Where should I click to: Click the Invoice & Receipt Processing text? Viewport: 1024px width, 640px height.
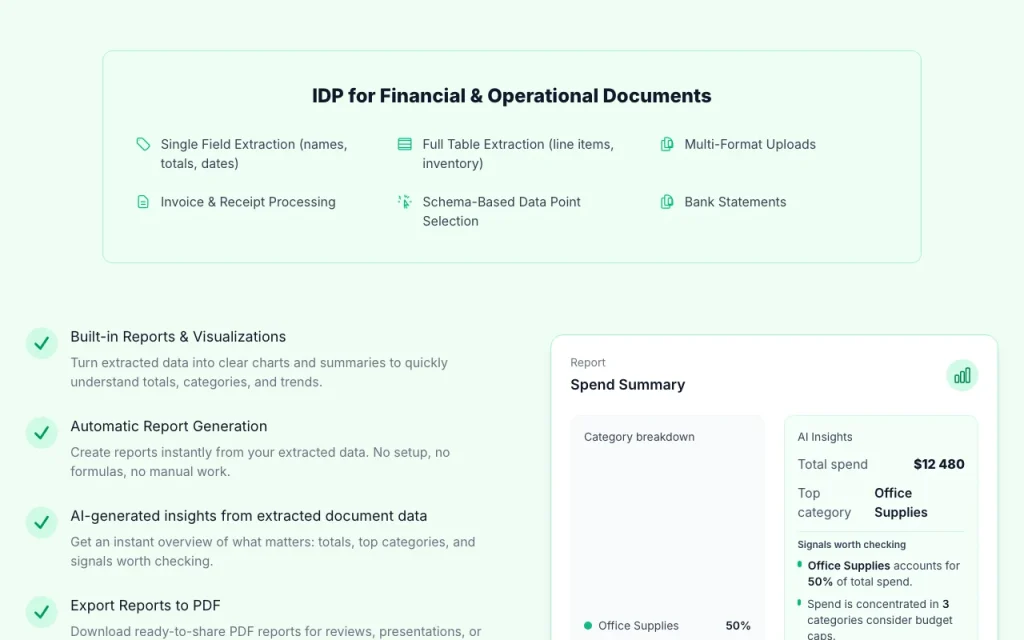pos(248,202)
